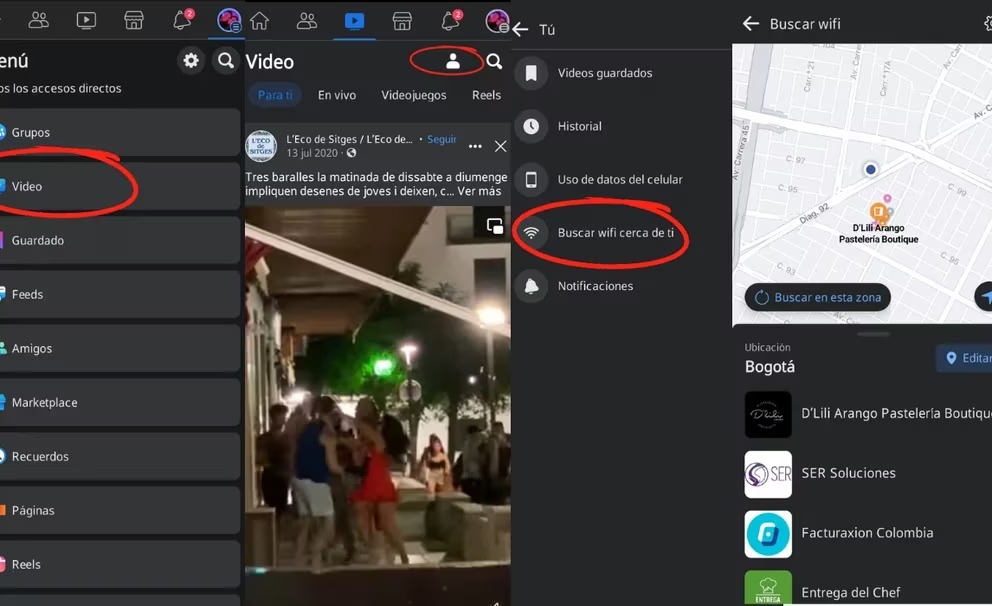Tap Video icon in first screen top bar

86,20
